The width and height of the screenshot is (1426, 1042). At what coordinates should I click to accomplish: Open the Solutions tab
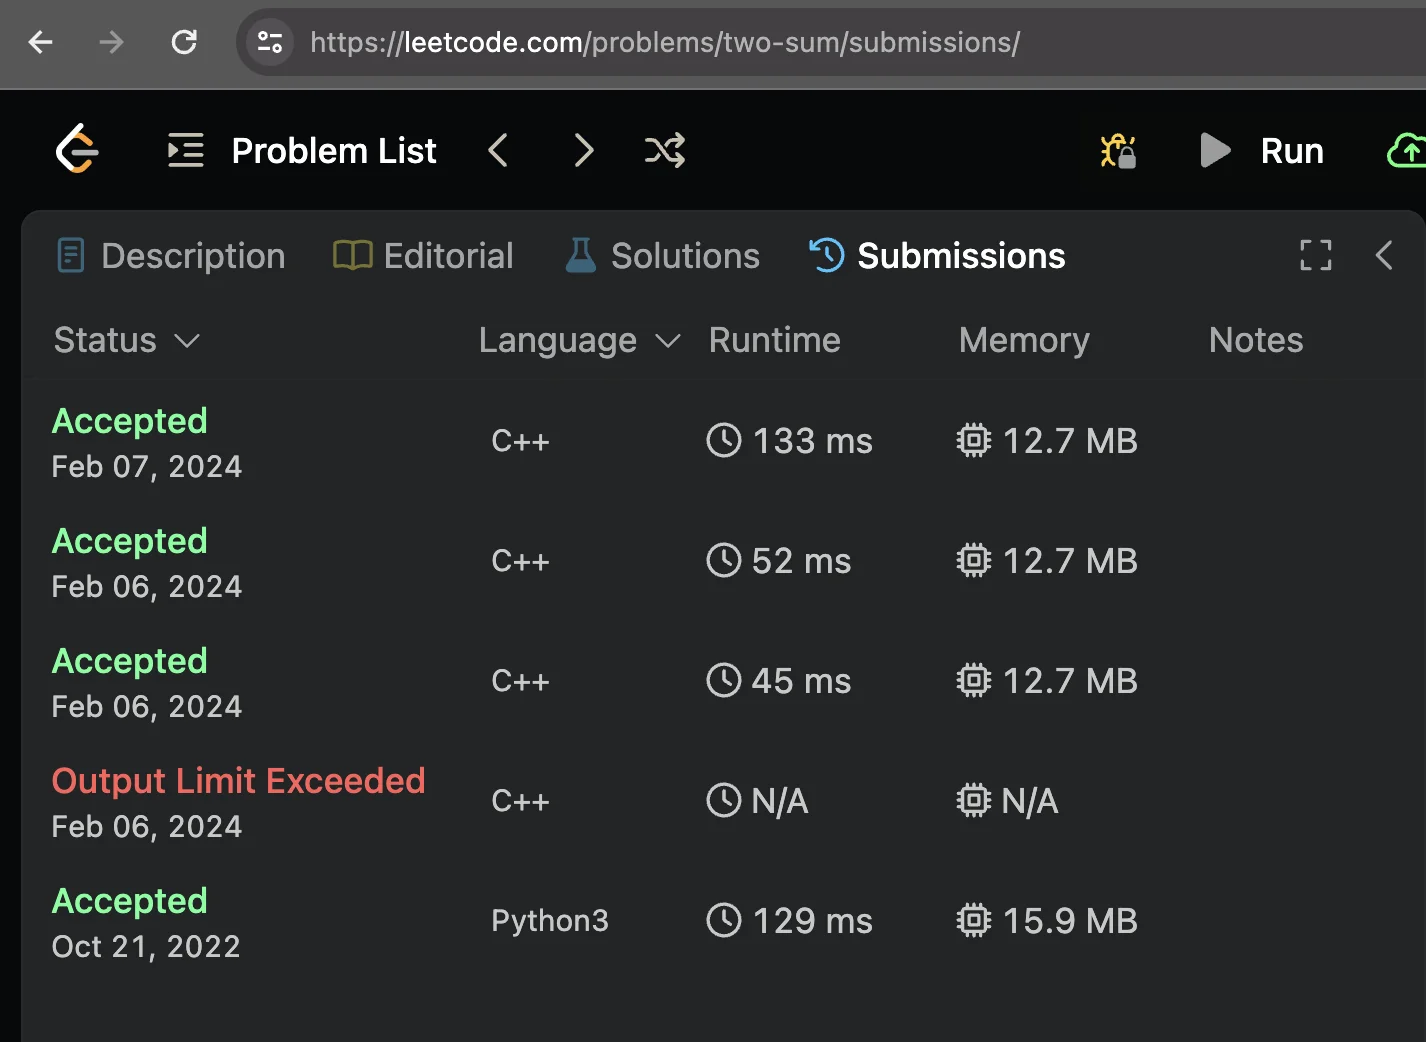(662, 256)
